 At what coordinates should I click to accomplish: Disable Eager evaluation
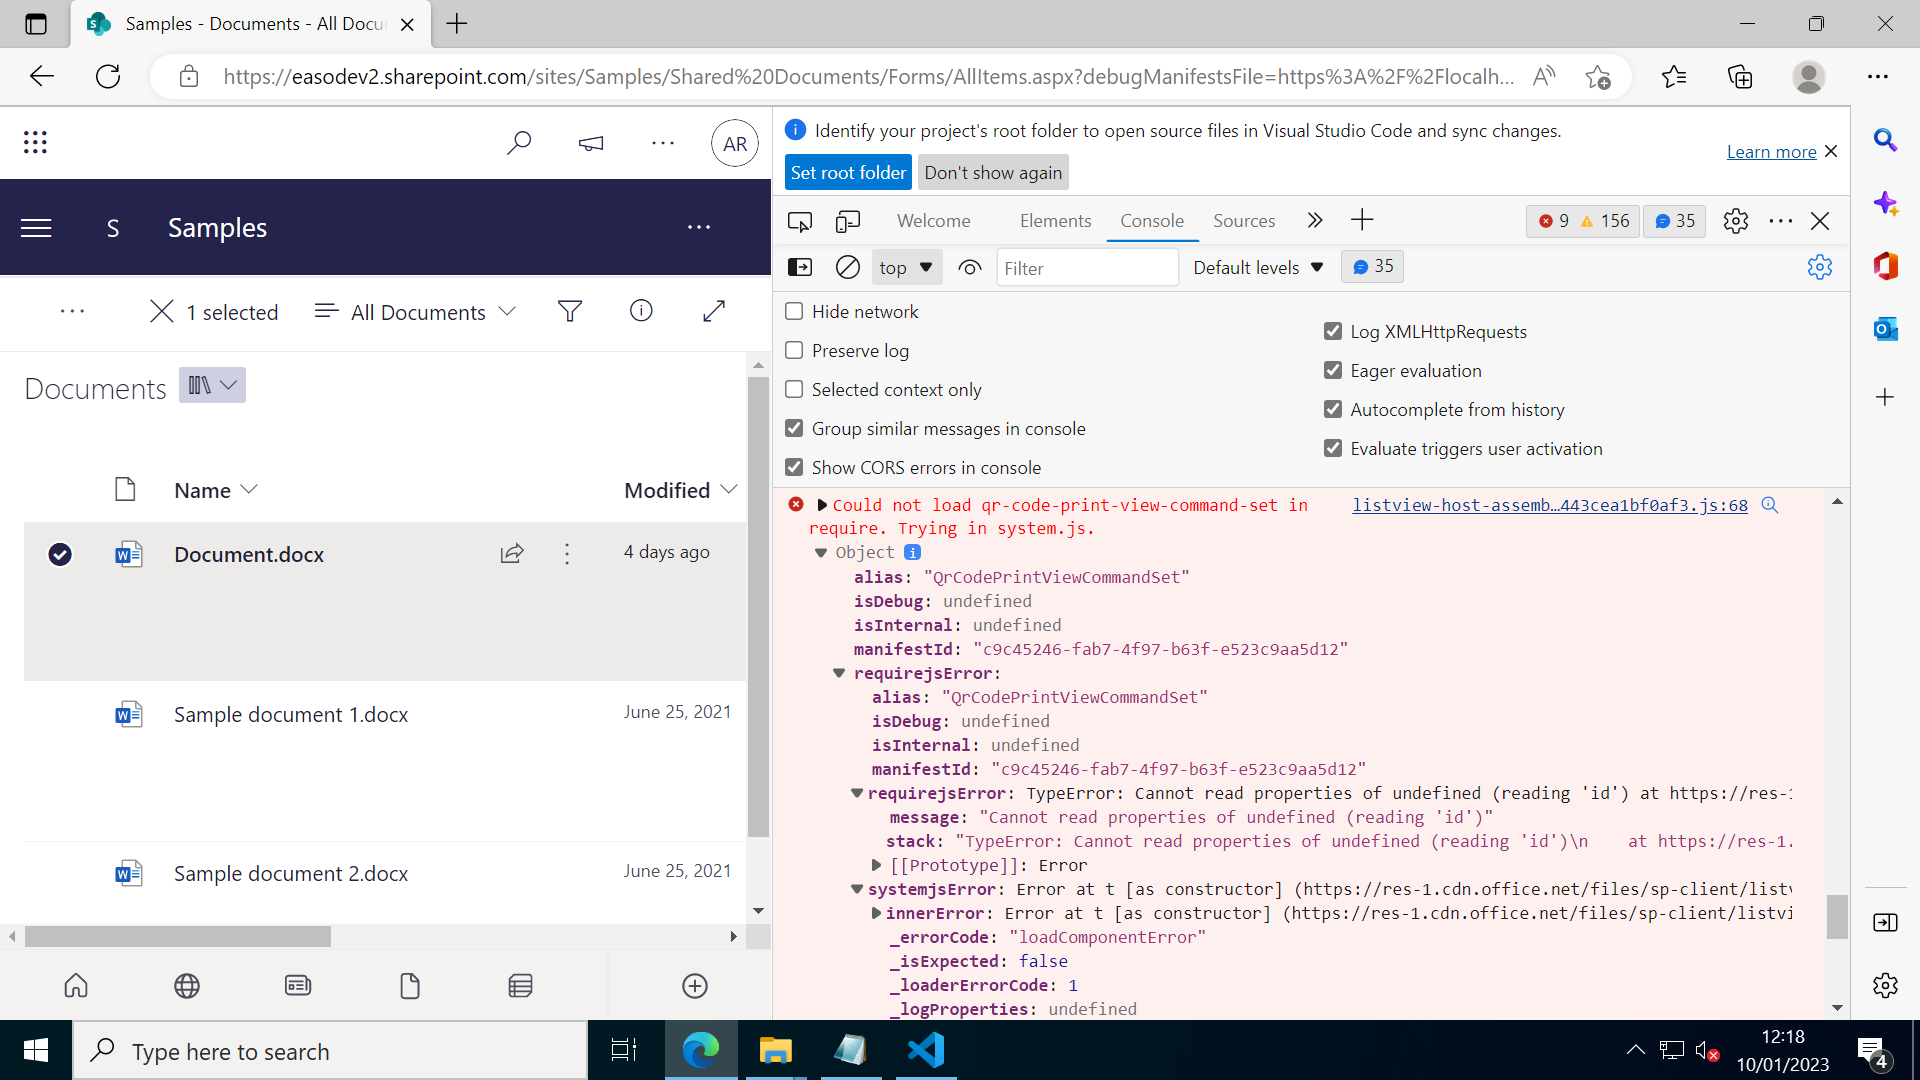[1333, 370]
